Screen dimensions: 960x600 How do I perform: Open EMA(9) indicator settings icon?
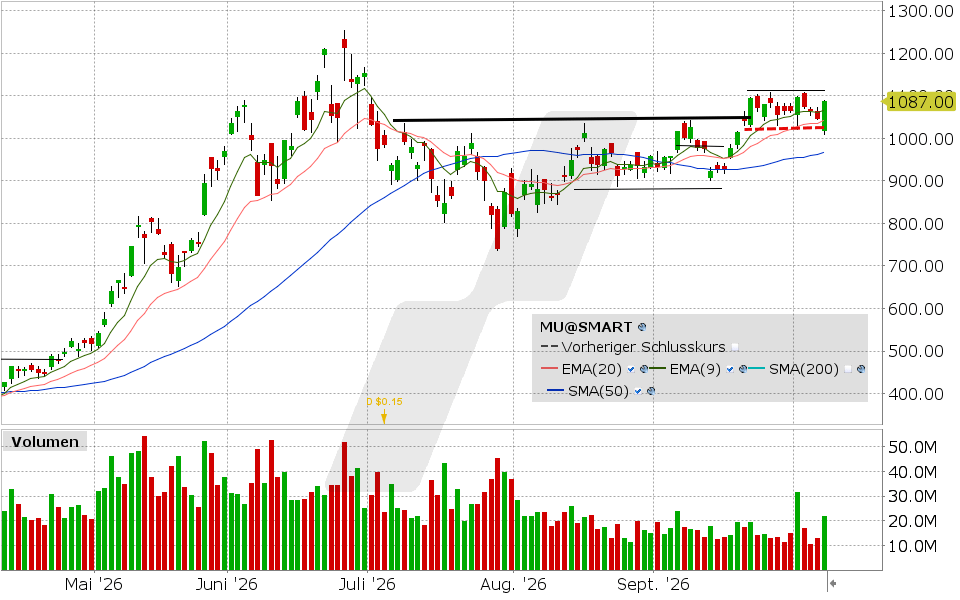742,369
